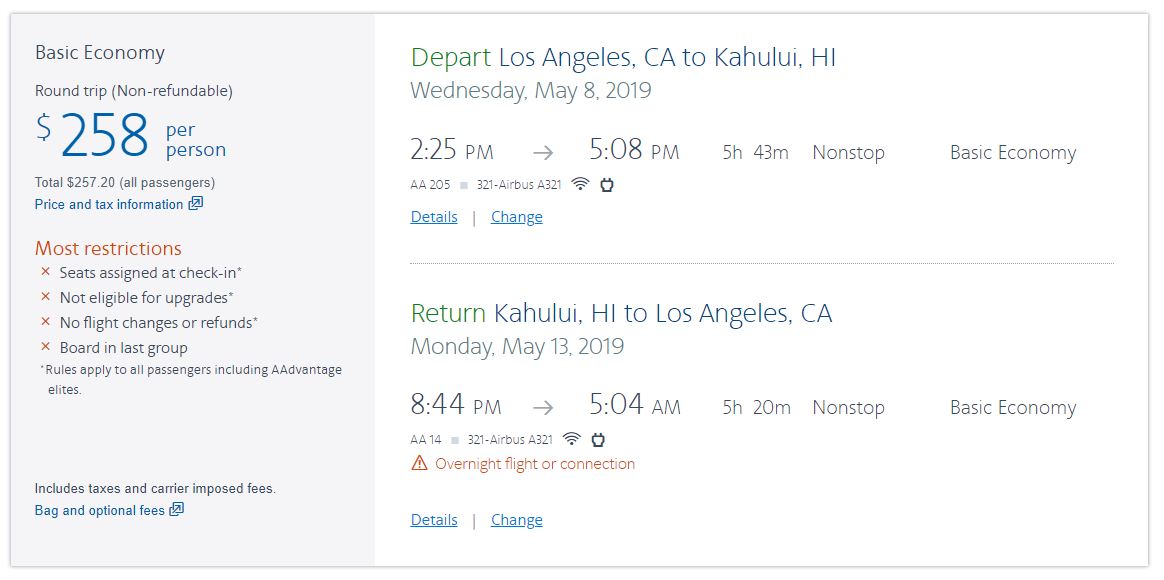Viewport: 1164px width, 580px height.
Task: Click the power outlet icon for flight AA 14
Action: point(598,439)
